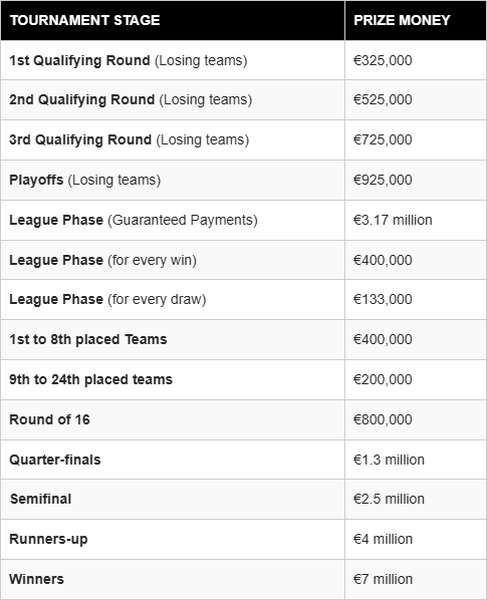Click the €325,000 prize cell
Screen dimensions: 487x600
click(x=383, y=60)
